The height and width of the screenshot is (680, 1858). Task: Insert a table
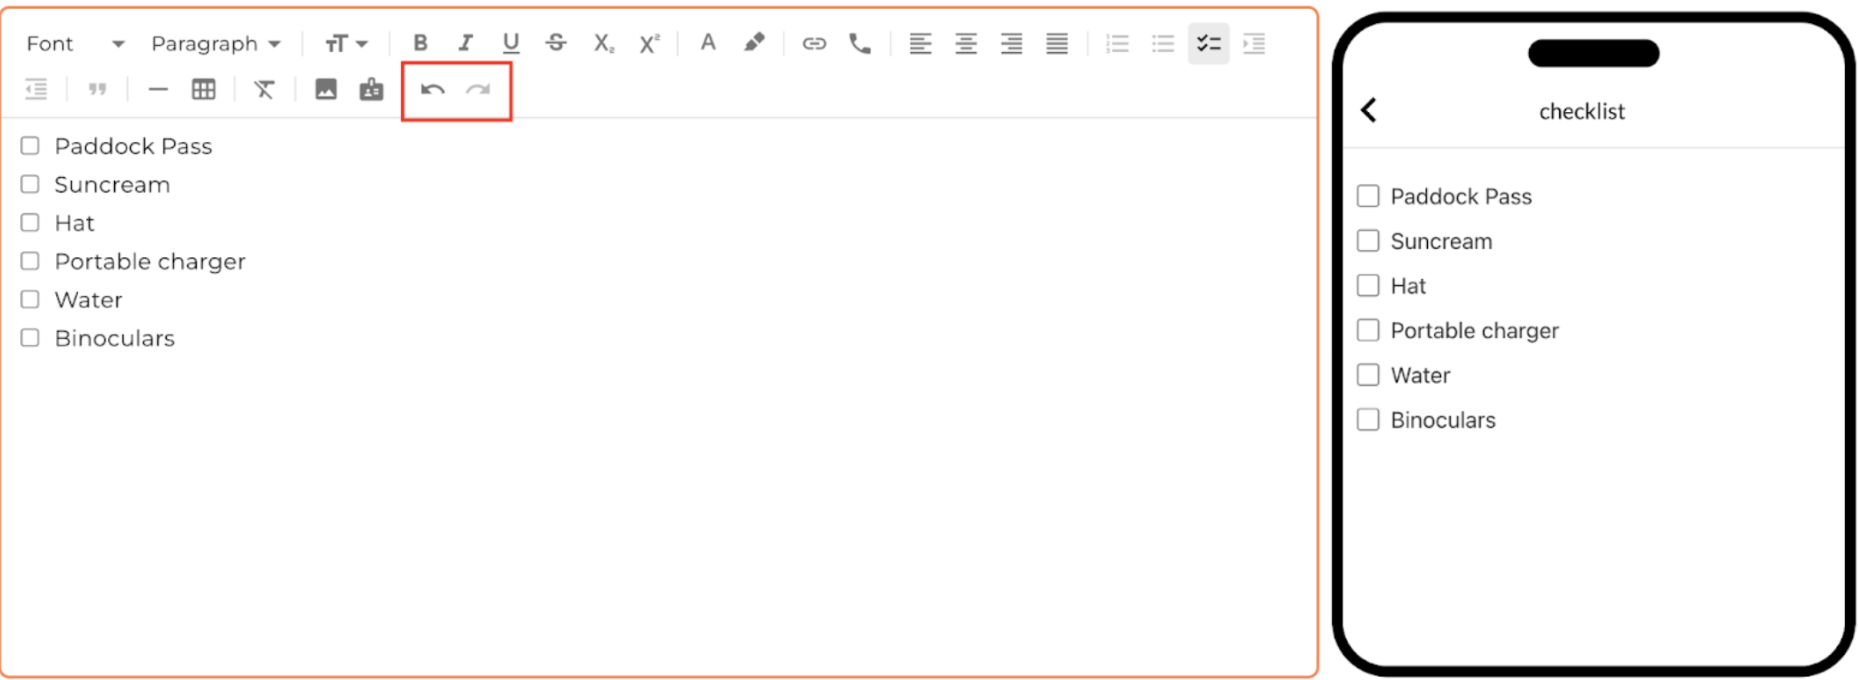(x=204, y=90)
